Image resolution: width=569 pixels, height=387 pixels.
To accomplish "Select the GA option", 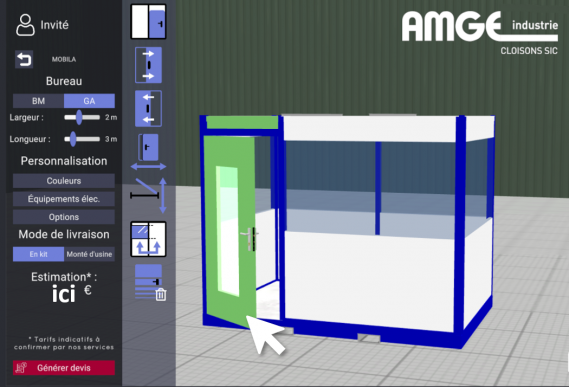I will [x=89, y=101].
